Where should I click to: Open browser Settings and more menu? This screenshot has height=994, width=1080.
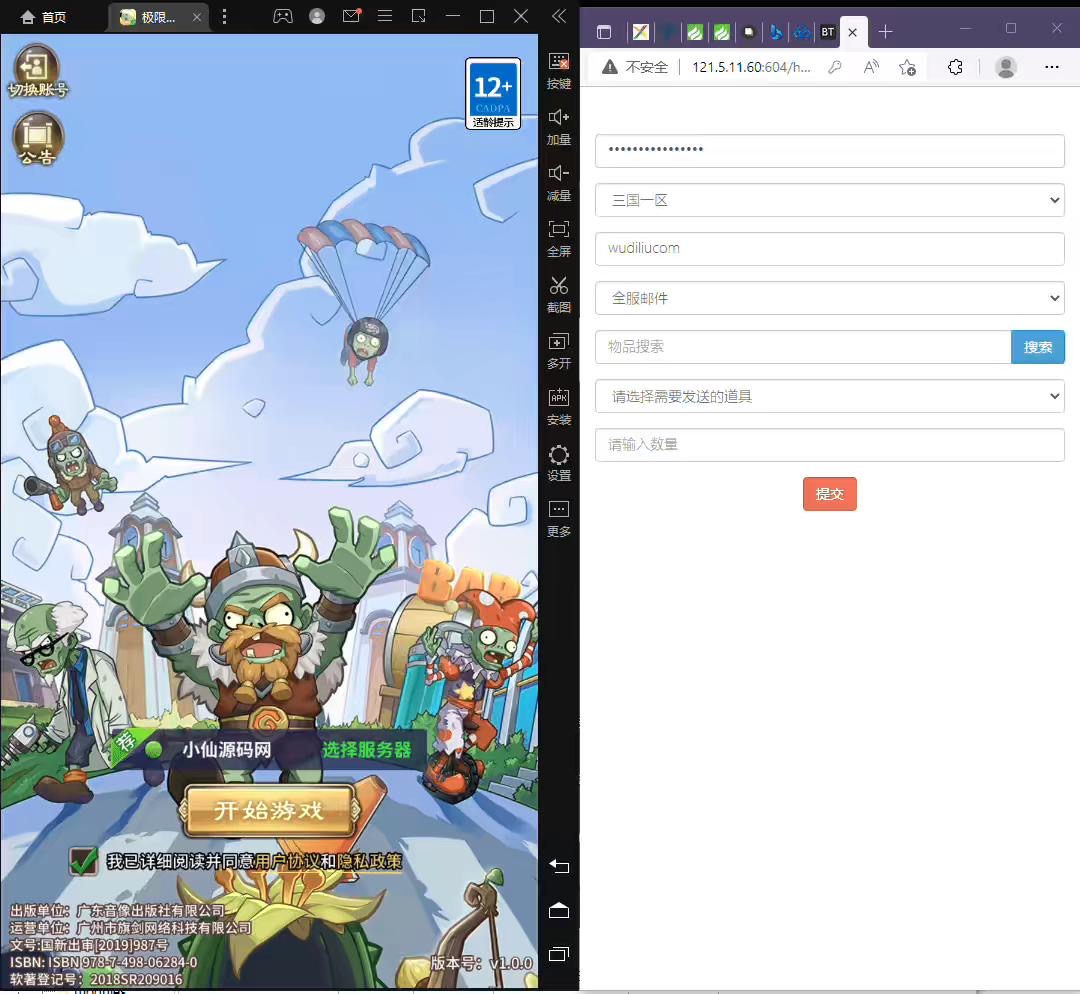pos(1051,67)
